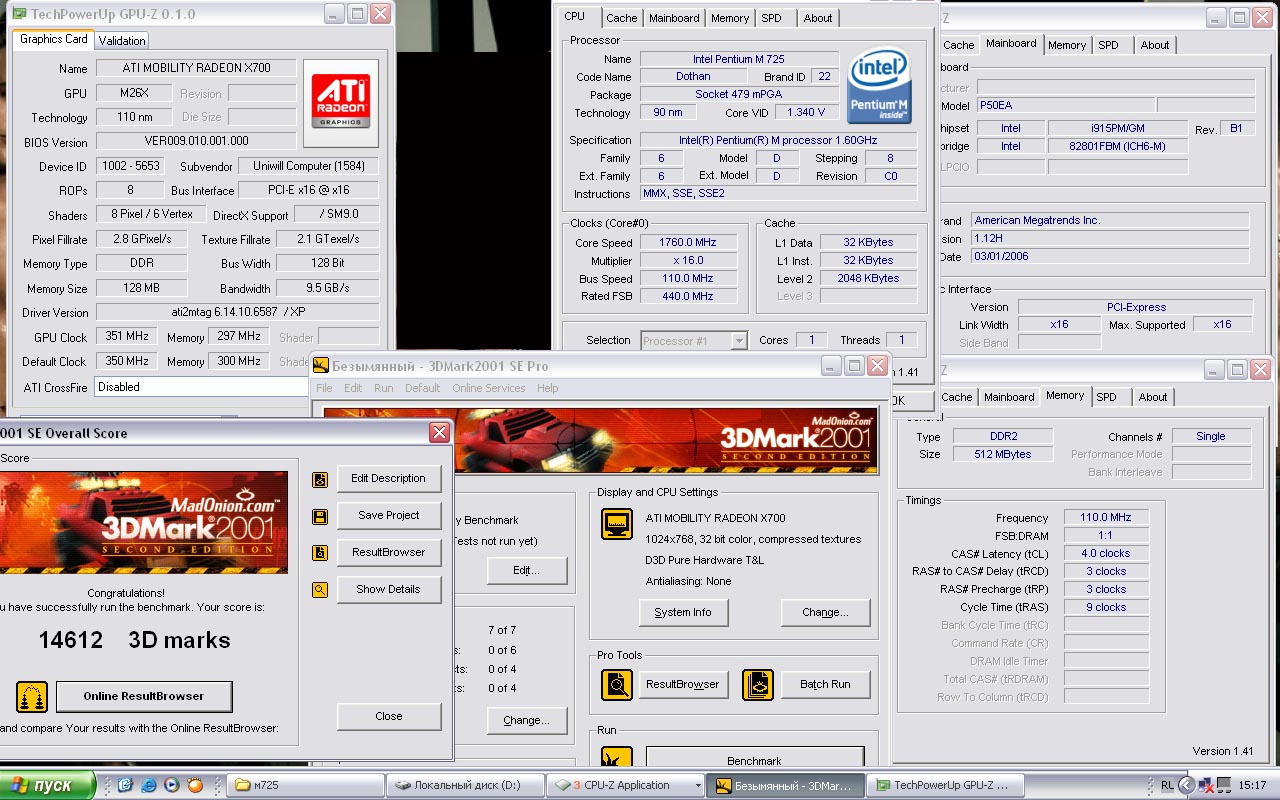Click the orange quick launch icon in taskbar
Viewport: 1280px width, 800px height.
195,785
